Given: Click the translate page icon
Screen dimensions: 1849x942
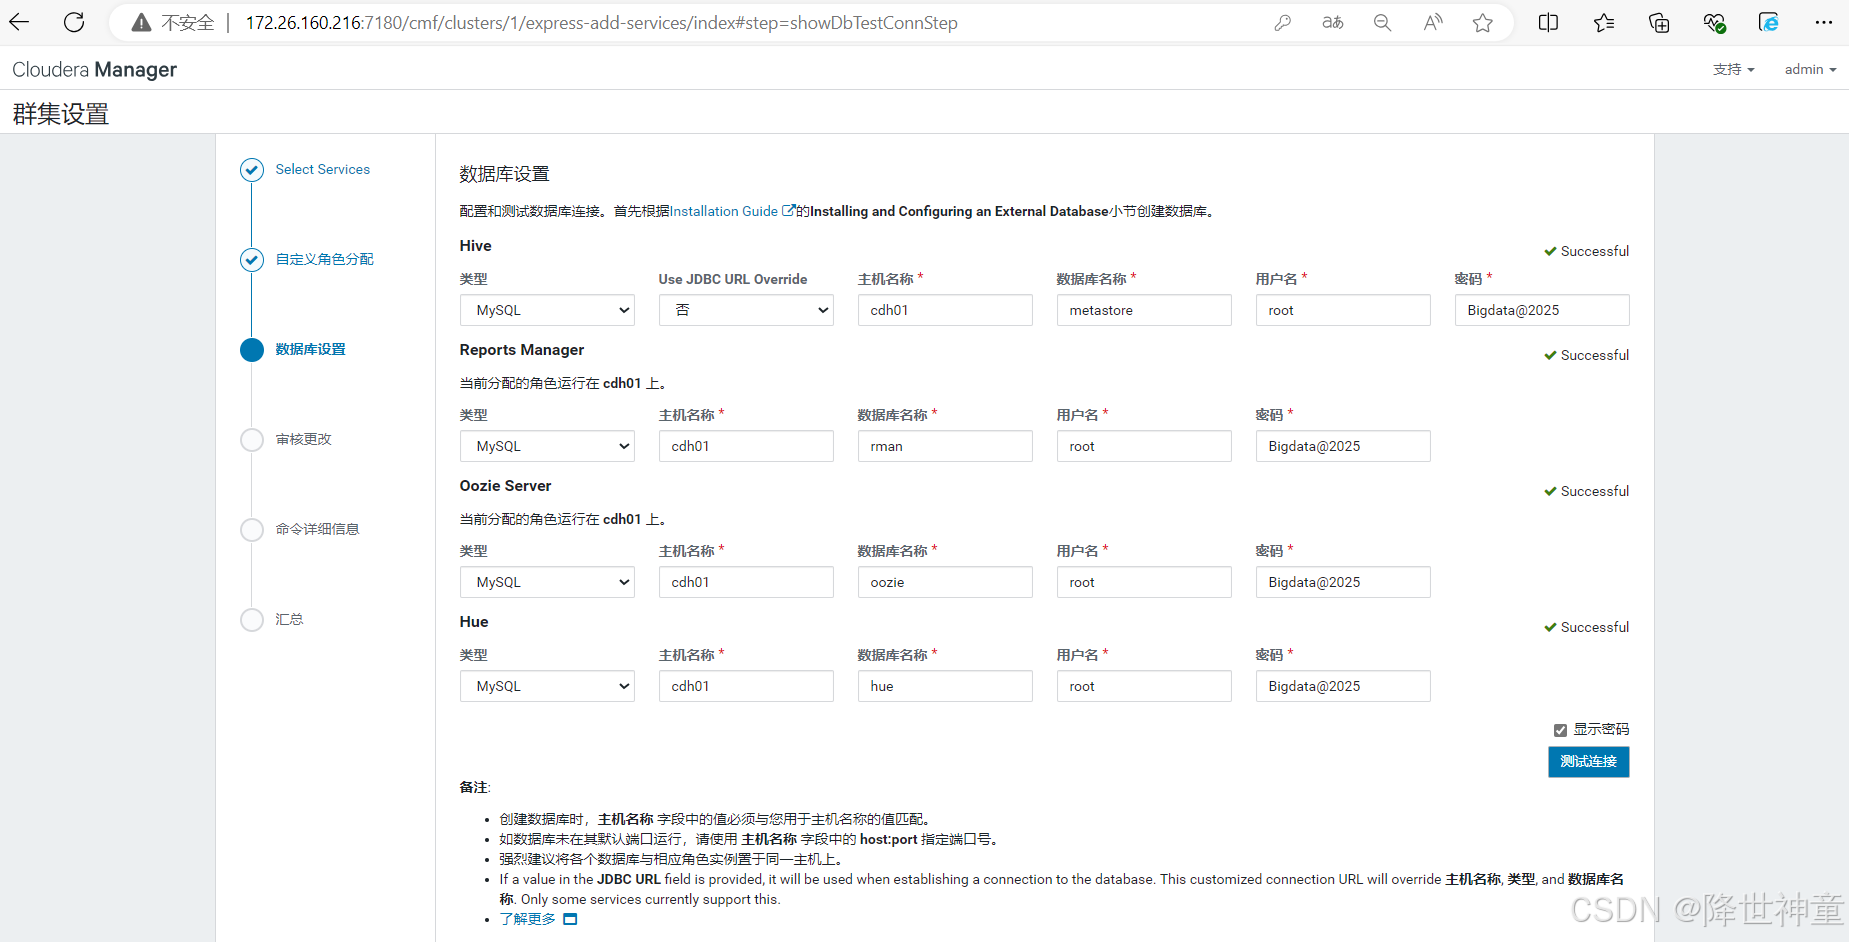Looking at the screenshot, I should [x=1332, y=22].
